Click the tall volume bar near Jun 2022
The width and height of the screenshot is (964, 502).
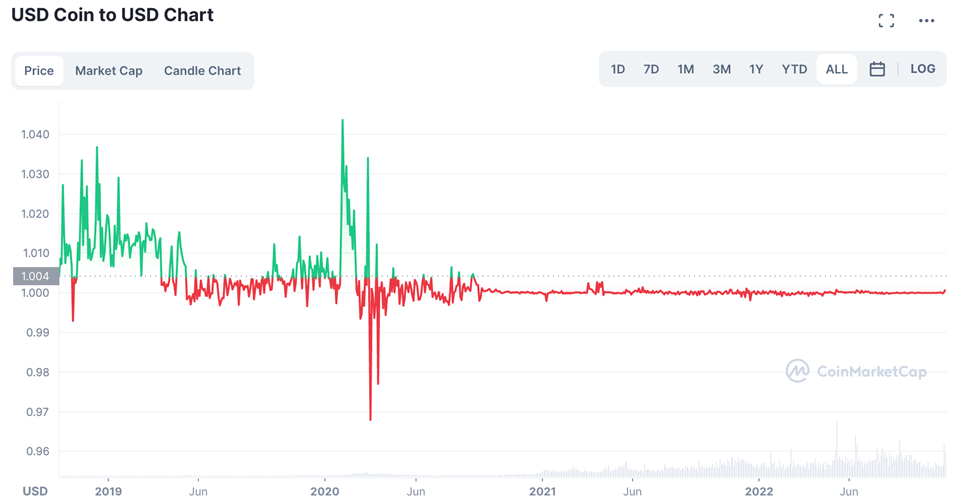coord(836,449)
